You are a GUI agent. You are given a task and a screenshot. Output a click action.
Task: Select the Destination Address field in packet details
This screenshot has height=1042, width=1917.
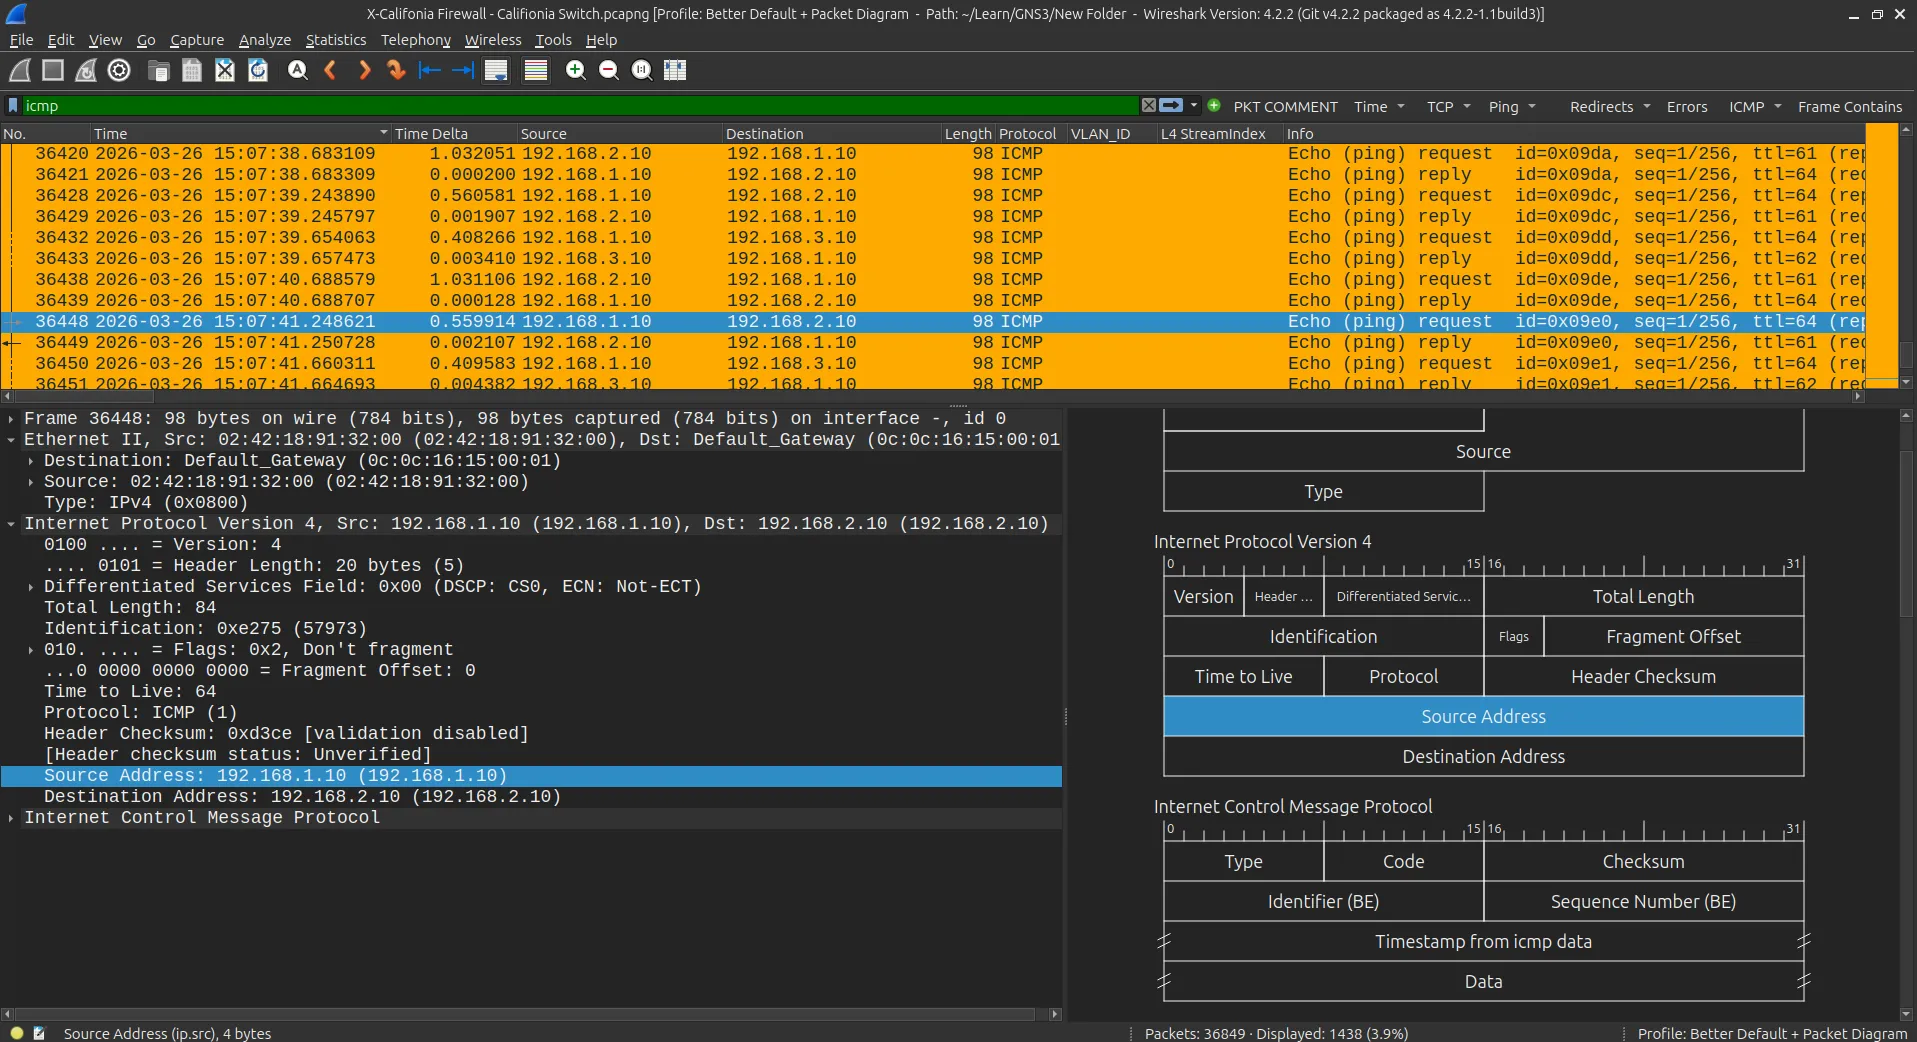click(532, 797)
